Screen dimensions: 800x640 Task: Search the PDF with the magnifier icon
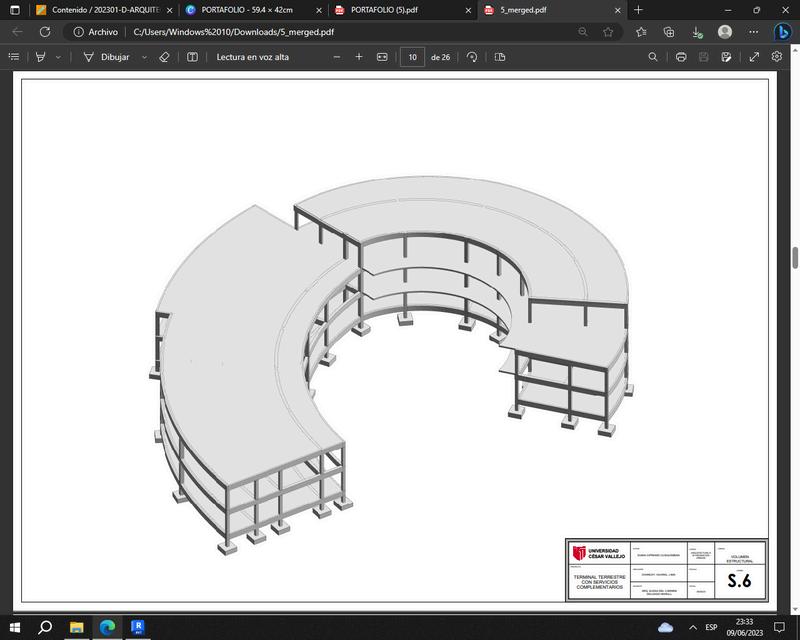[x=653, y=57]
